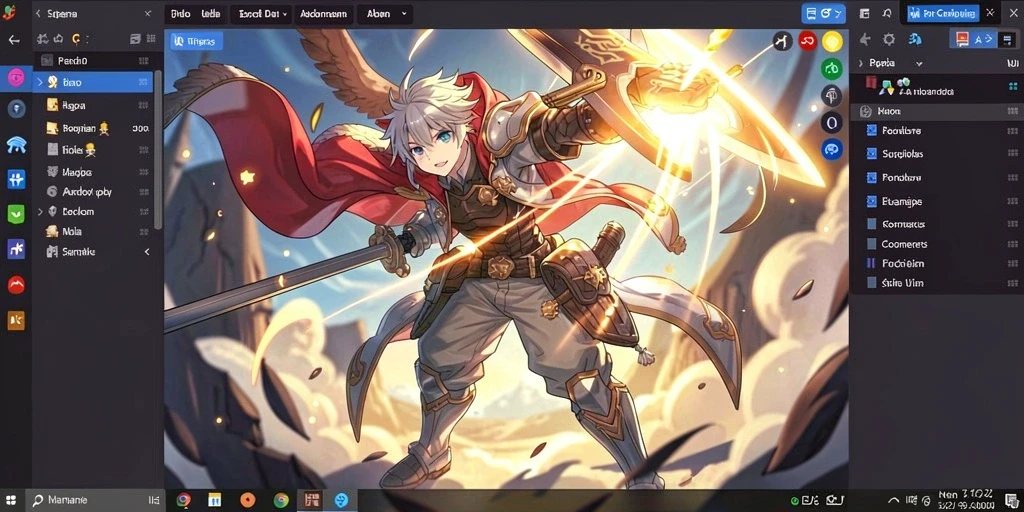Open the Windows Start button
Image resolution: width=1024 pixels, height=512 pixels.
(x=12, y=500)
